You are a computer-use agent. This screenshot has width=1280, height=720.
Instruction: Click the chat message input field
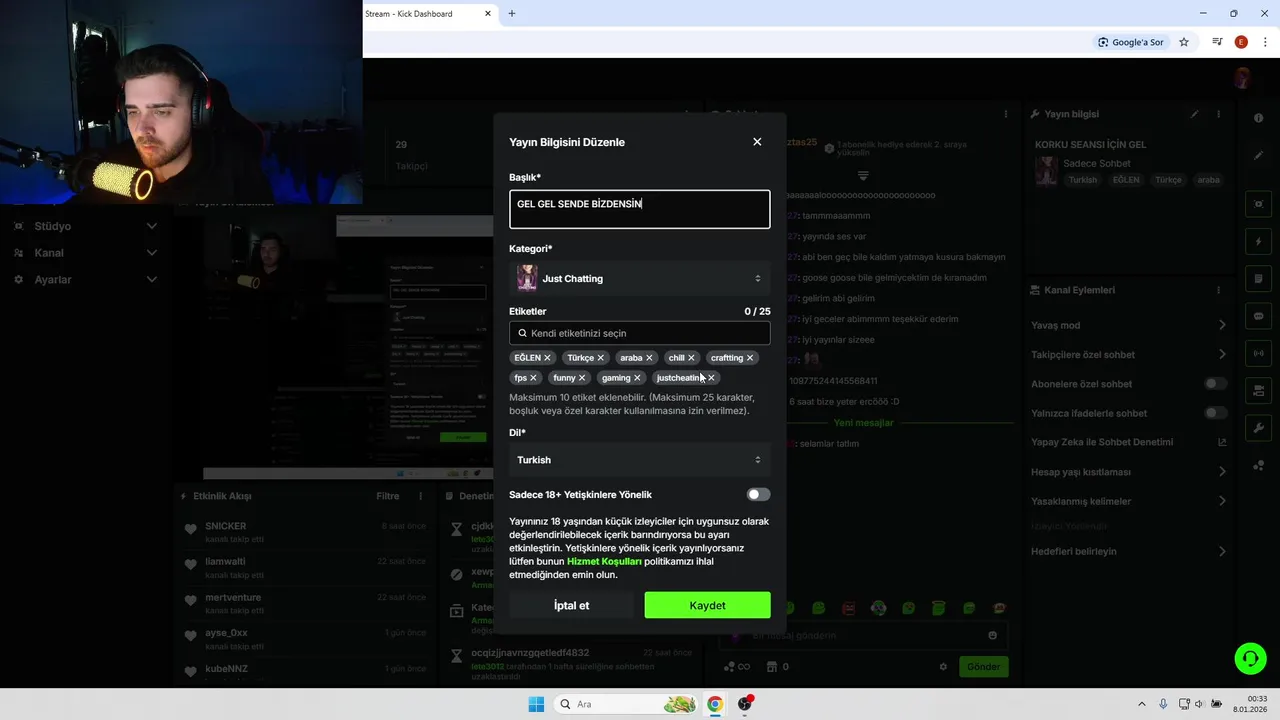(863, 635)
